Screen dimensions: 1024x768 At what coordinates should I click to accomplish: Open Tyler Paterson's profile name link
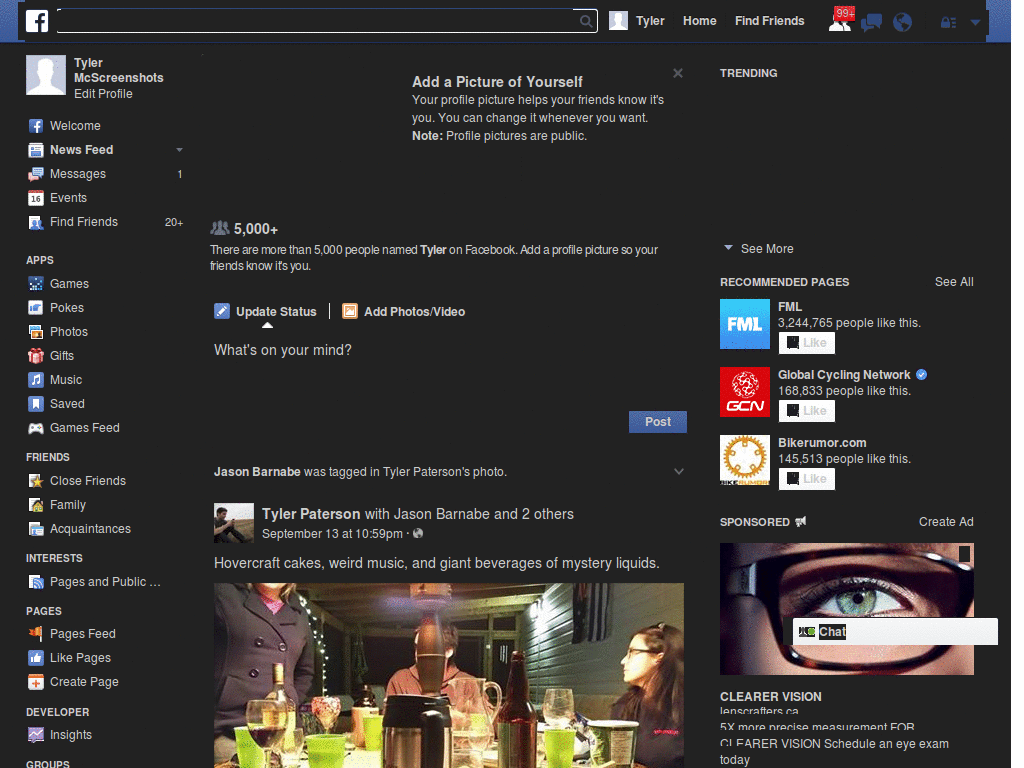tap(311, 514)
